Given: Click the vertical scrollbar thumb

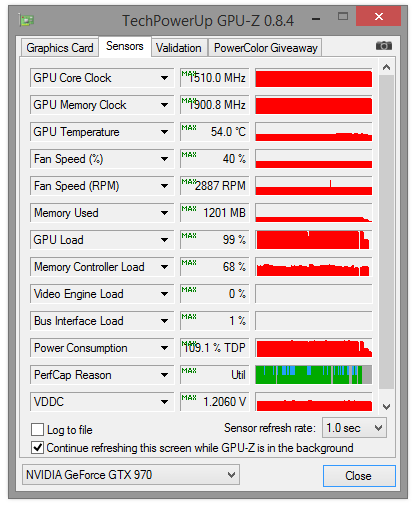Looking at the screenshot, I should 386,232.
